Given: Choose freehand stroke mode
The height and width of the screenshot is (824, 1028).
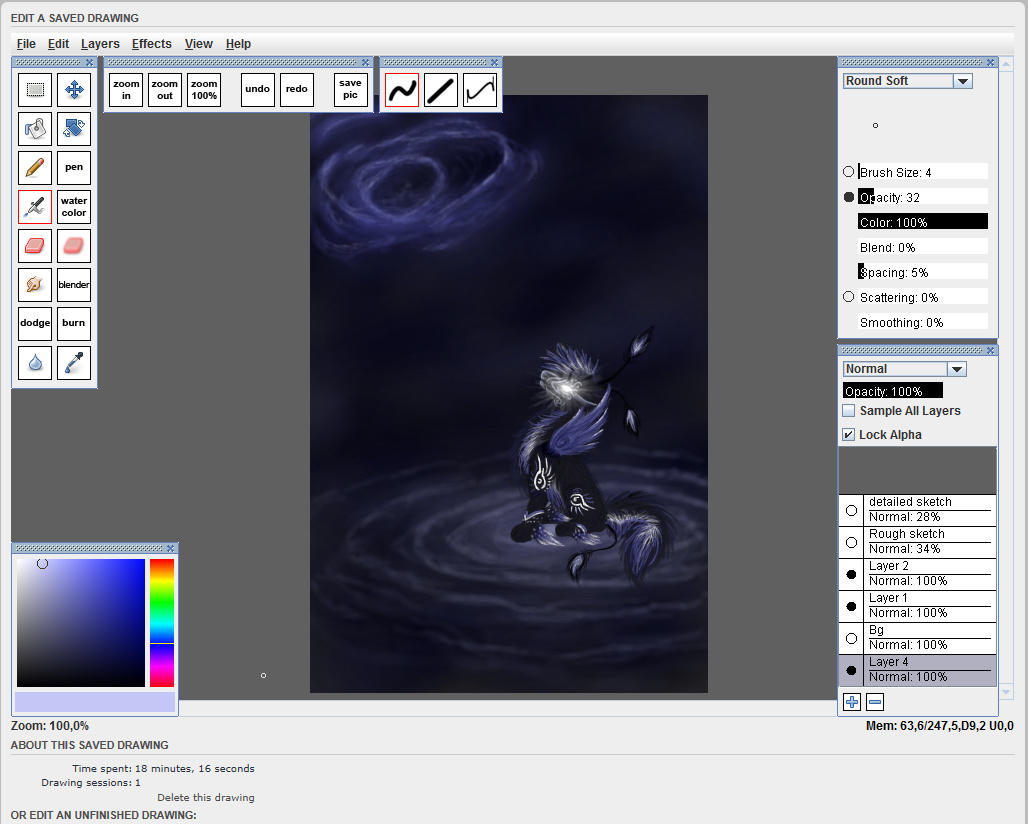Looking at the screenshot, I should click(x=402, y=90).
